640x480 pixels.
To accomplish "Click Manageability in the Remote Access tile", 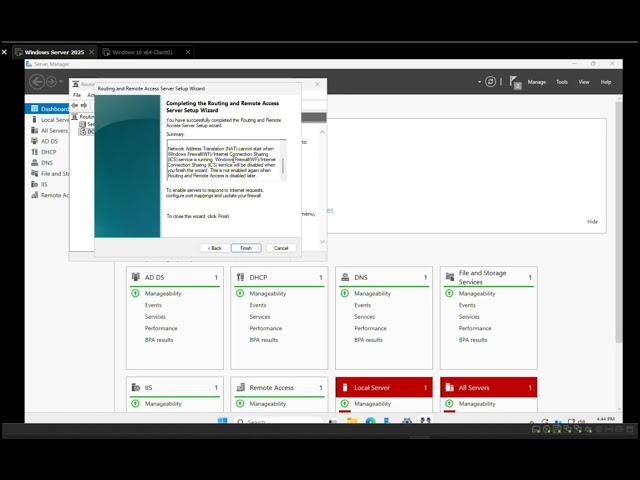I will (x=268, y=404).
